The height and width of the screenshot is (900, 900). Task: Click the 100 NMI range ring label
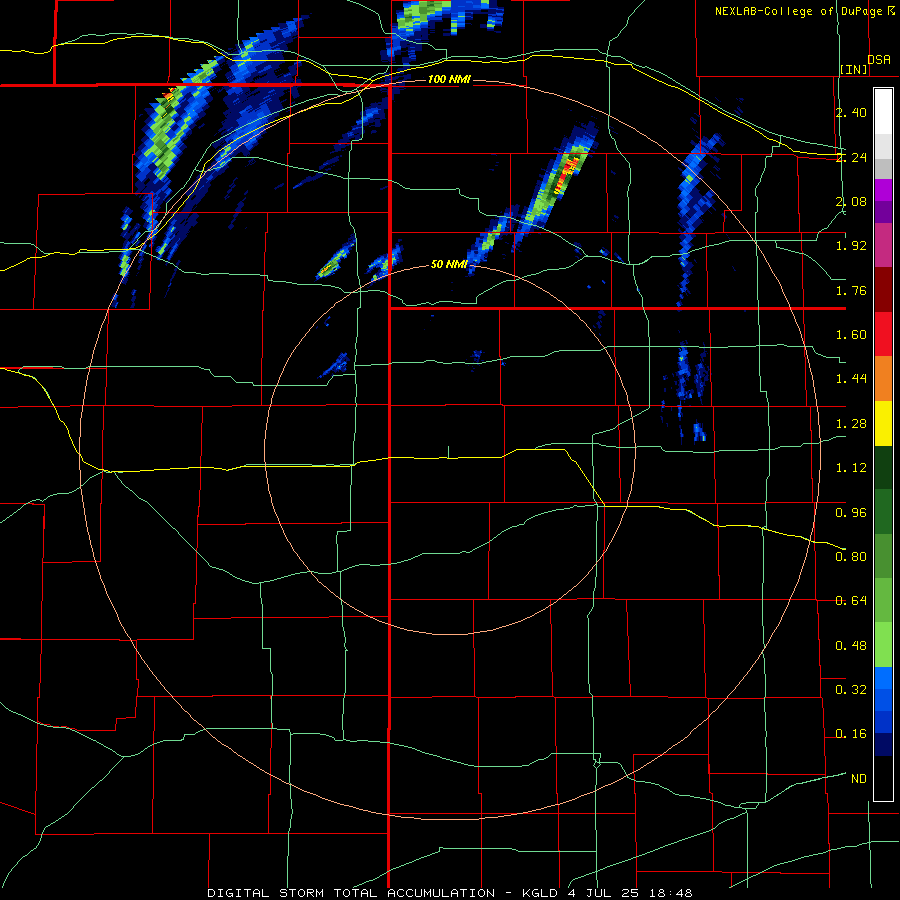pos(449,79)
